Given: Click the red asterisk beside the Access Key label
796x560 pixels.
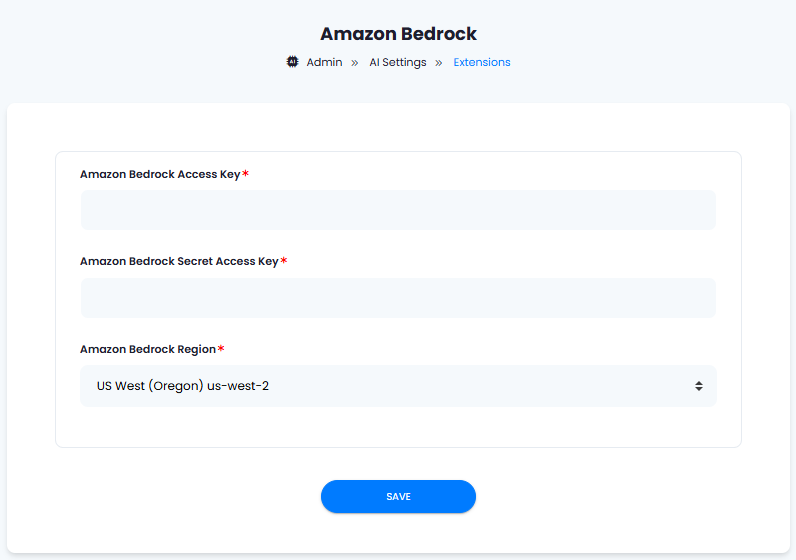Looking at the screenshot, I should [x=245, y=173].
